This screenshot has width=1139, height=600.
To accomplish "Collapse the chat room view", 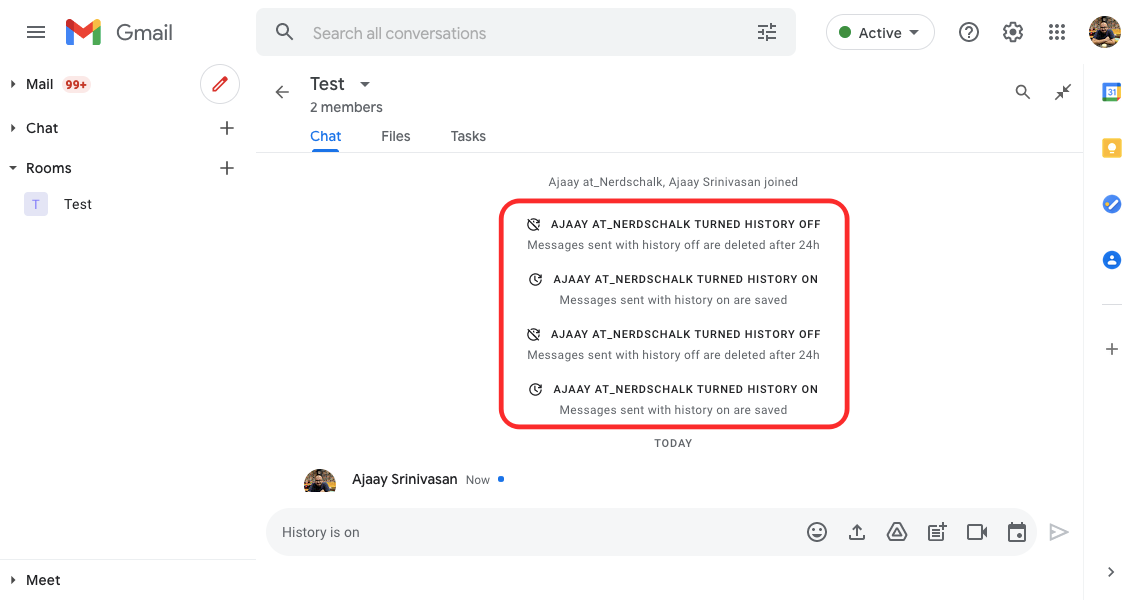I will tap(1063, 92).
